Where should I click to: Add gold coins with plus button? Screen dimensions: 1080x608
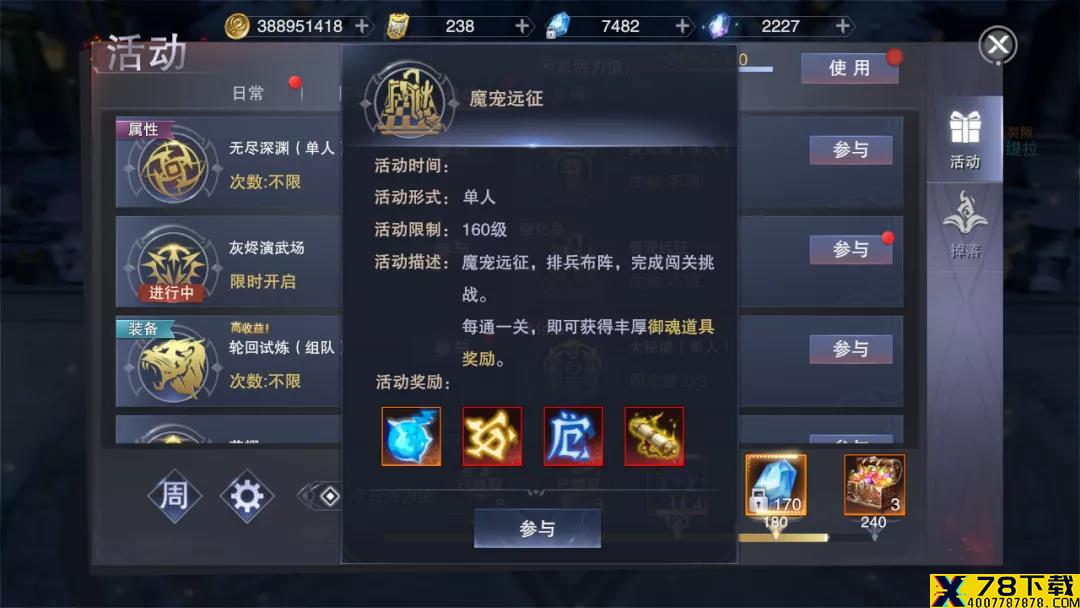click(x=362, y=26)
